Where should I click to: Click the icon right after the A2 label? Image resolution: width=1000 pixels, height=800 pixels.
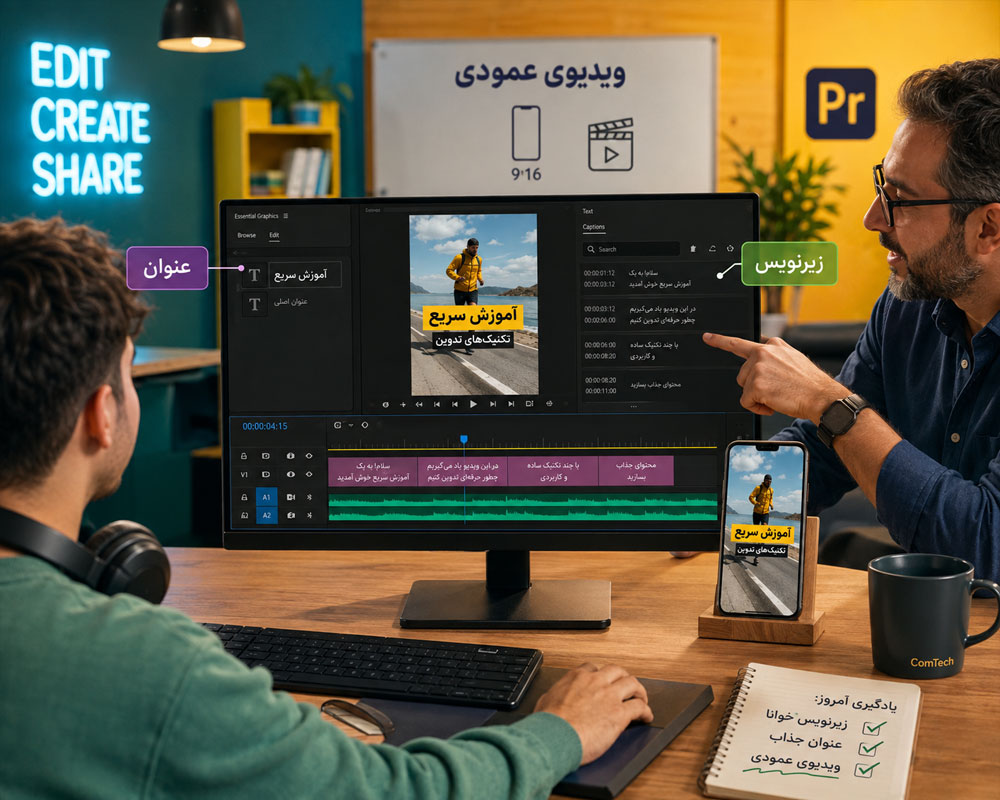[x=291, y=515]
